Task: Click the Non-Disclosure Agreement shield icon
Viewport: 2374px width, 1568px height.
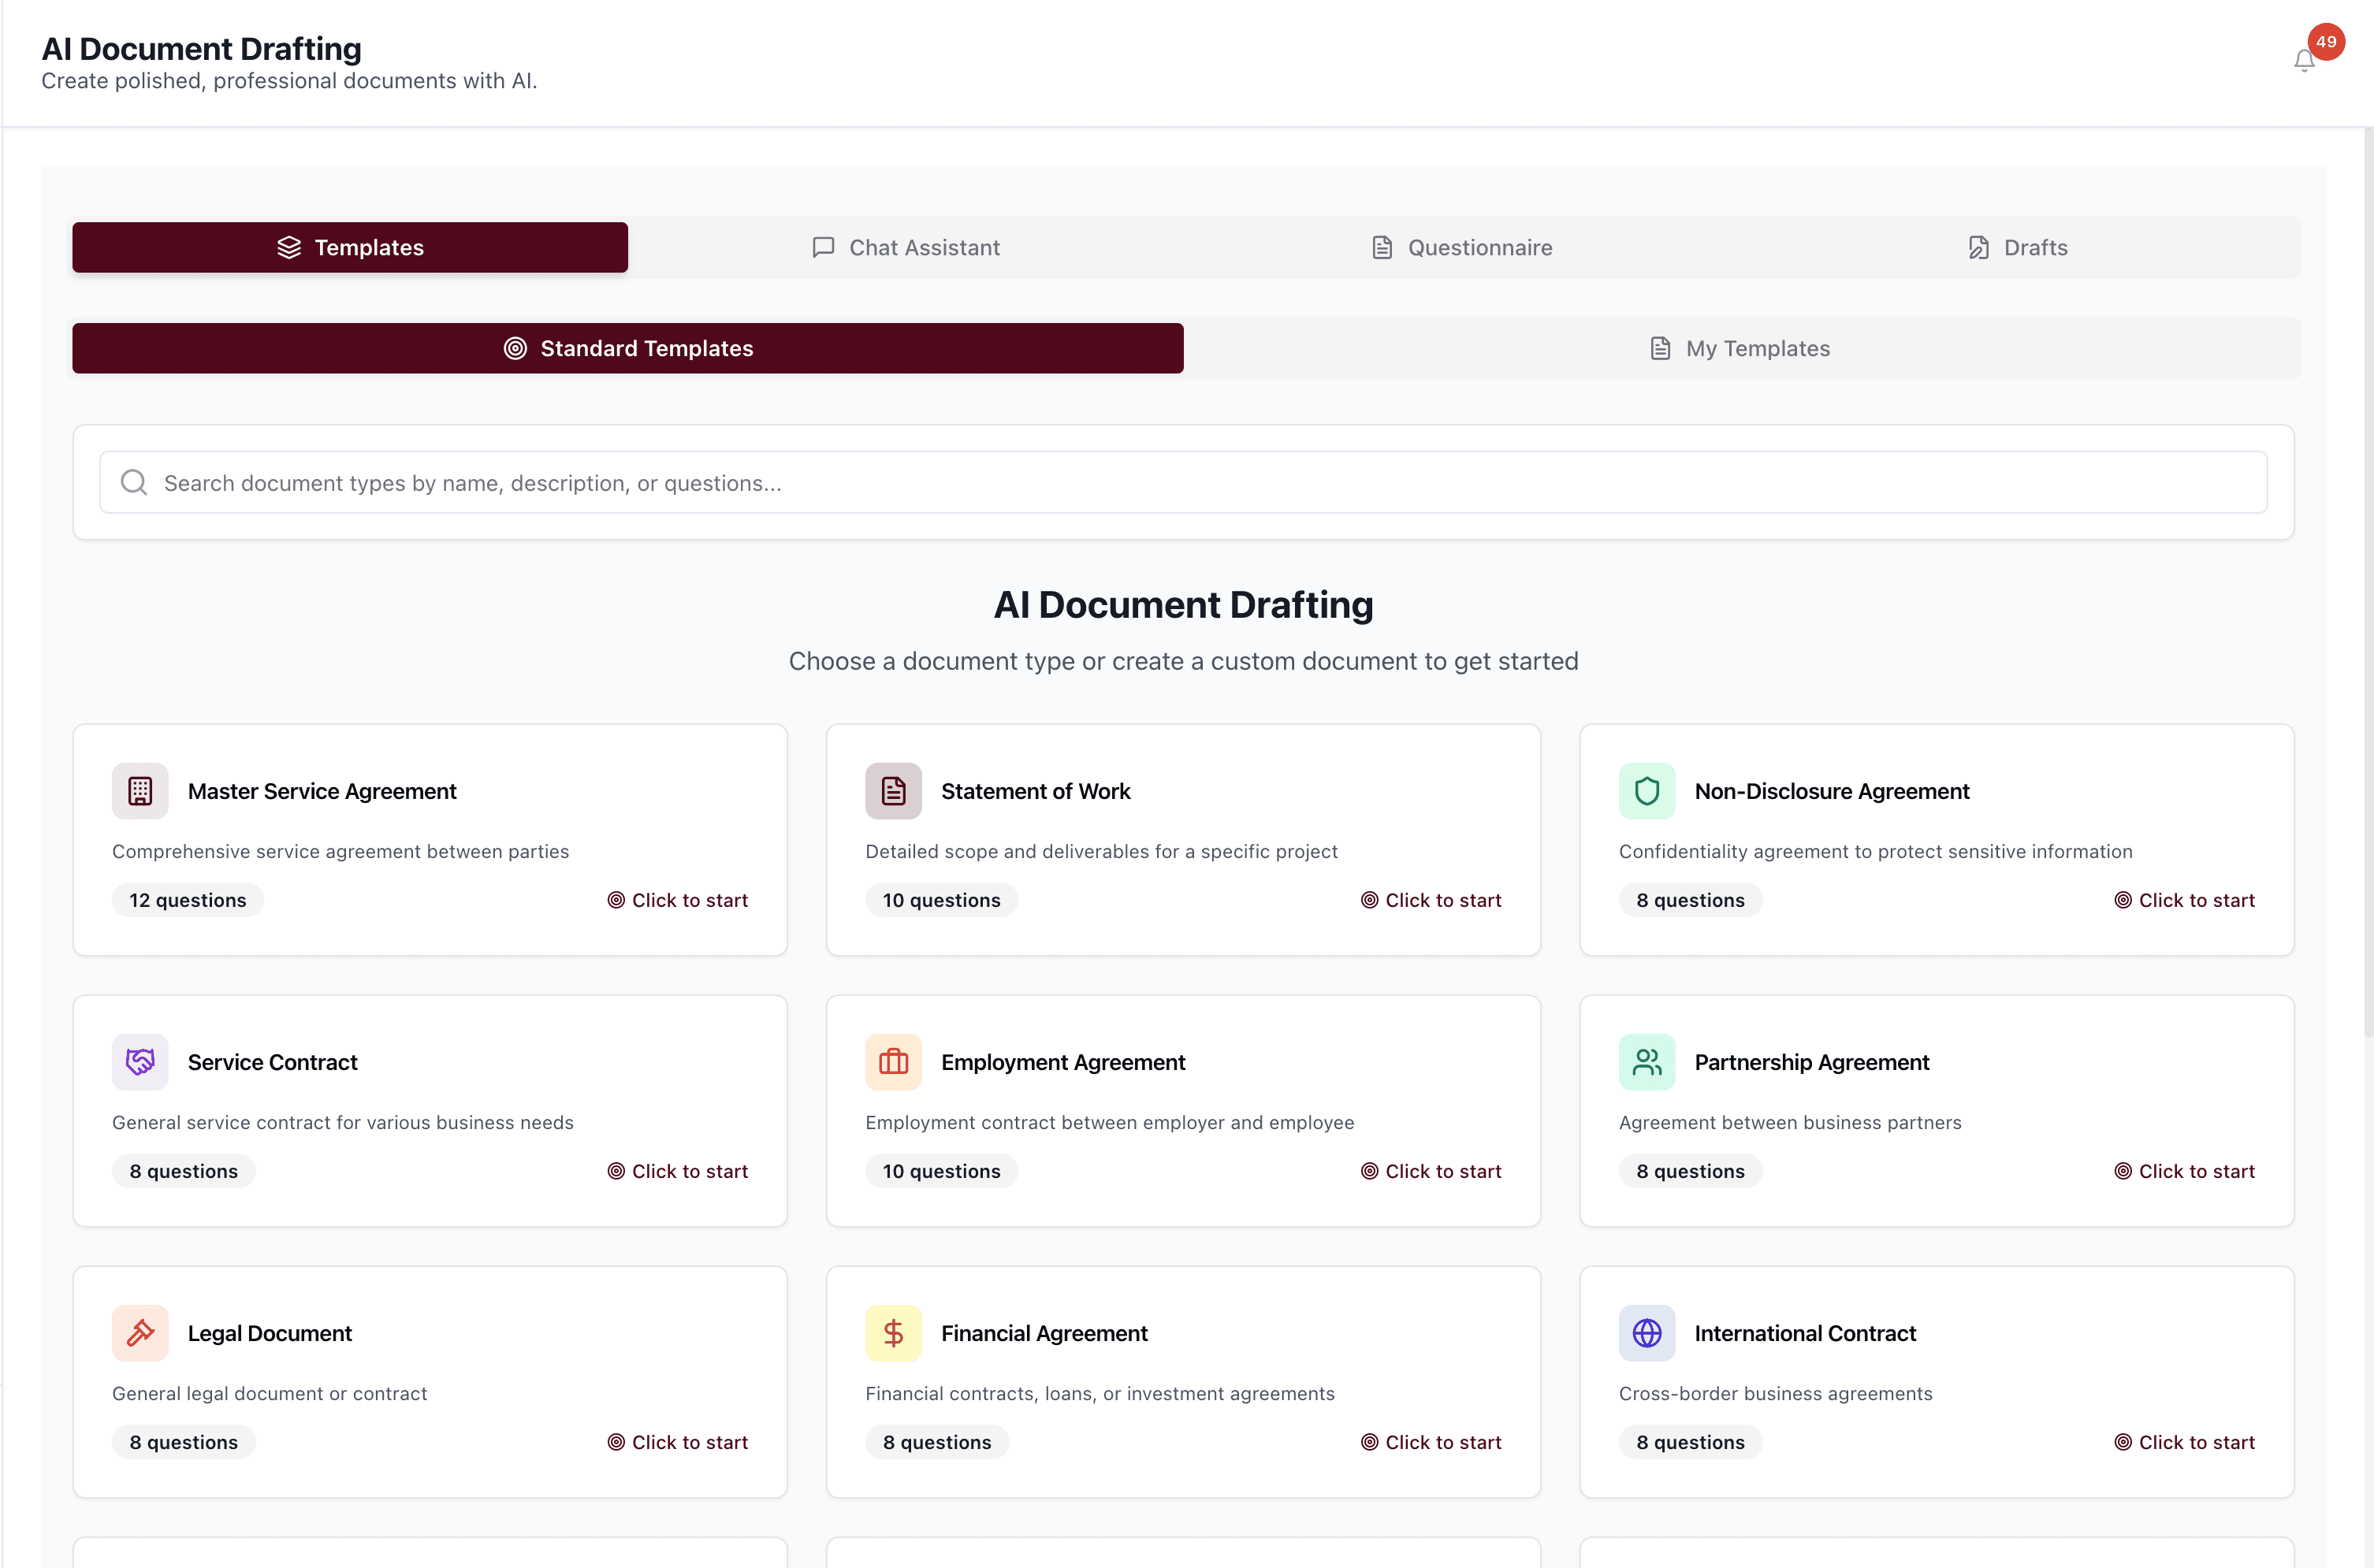Action: (x=1646, y=791)
